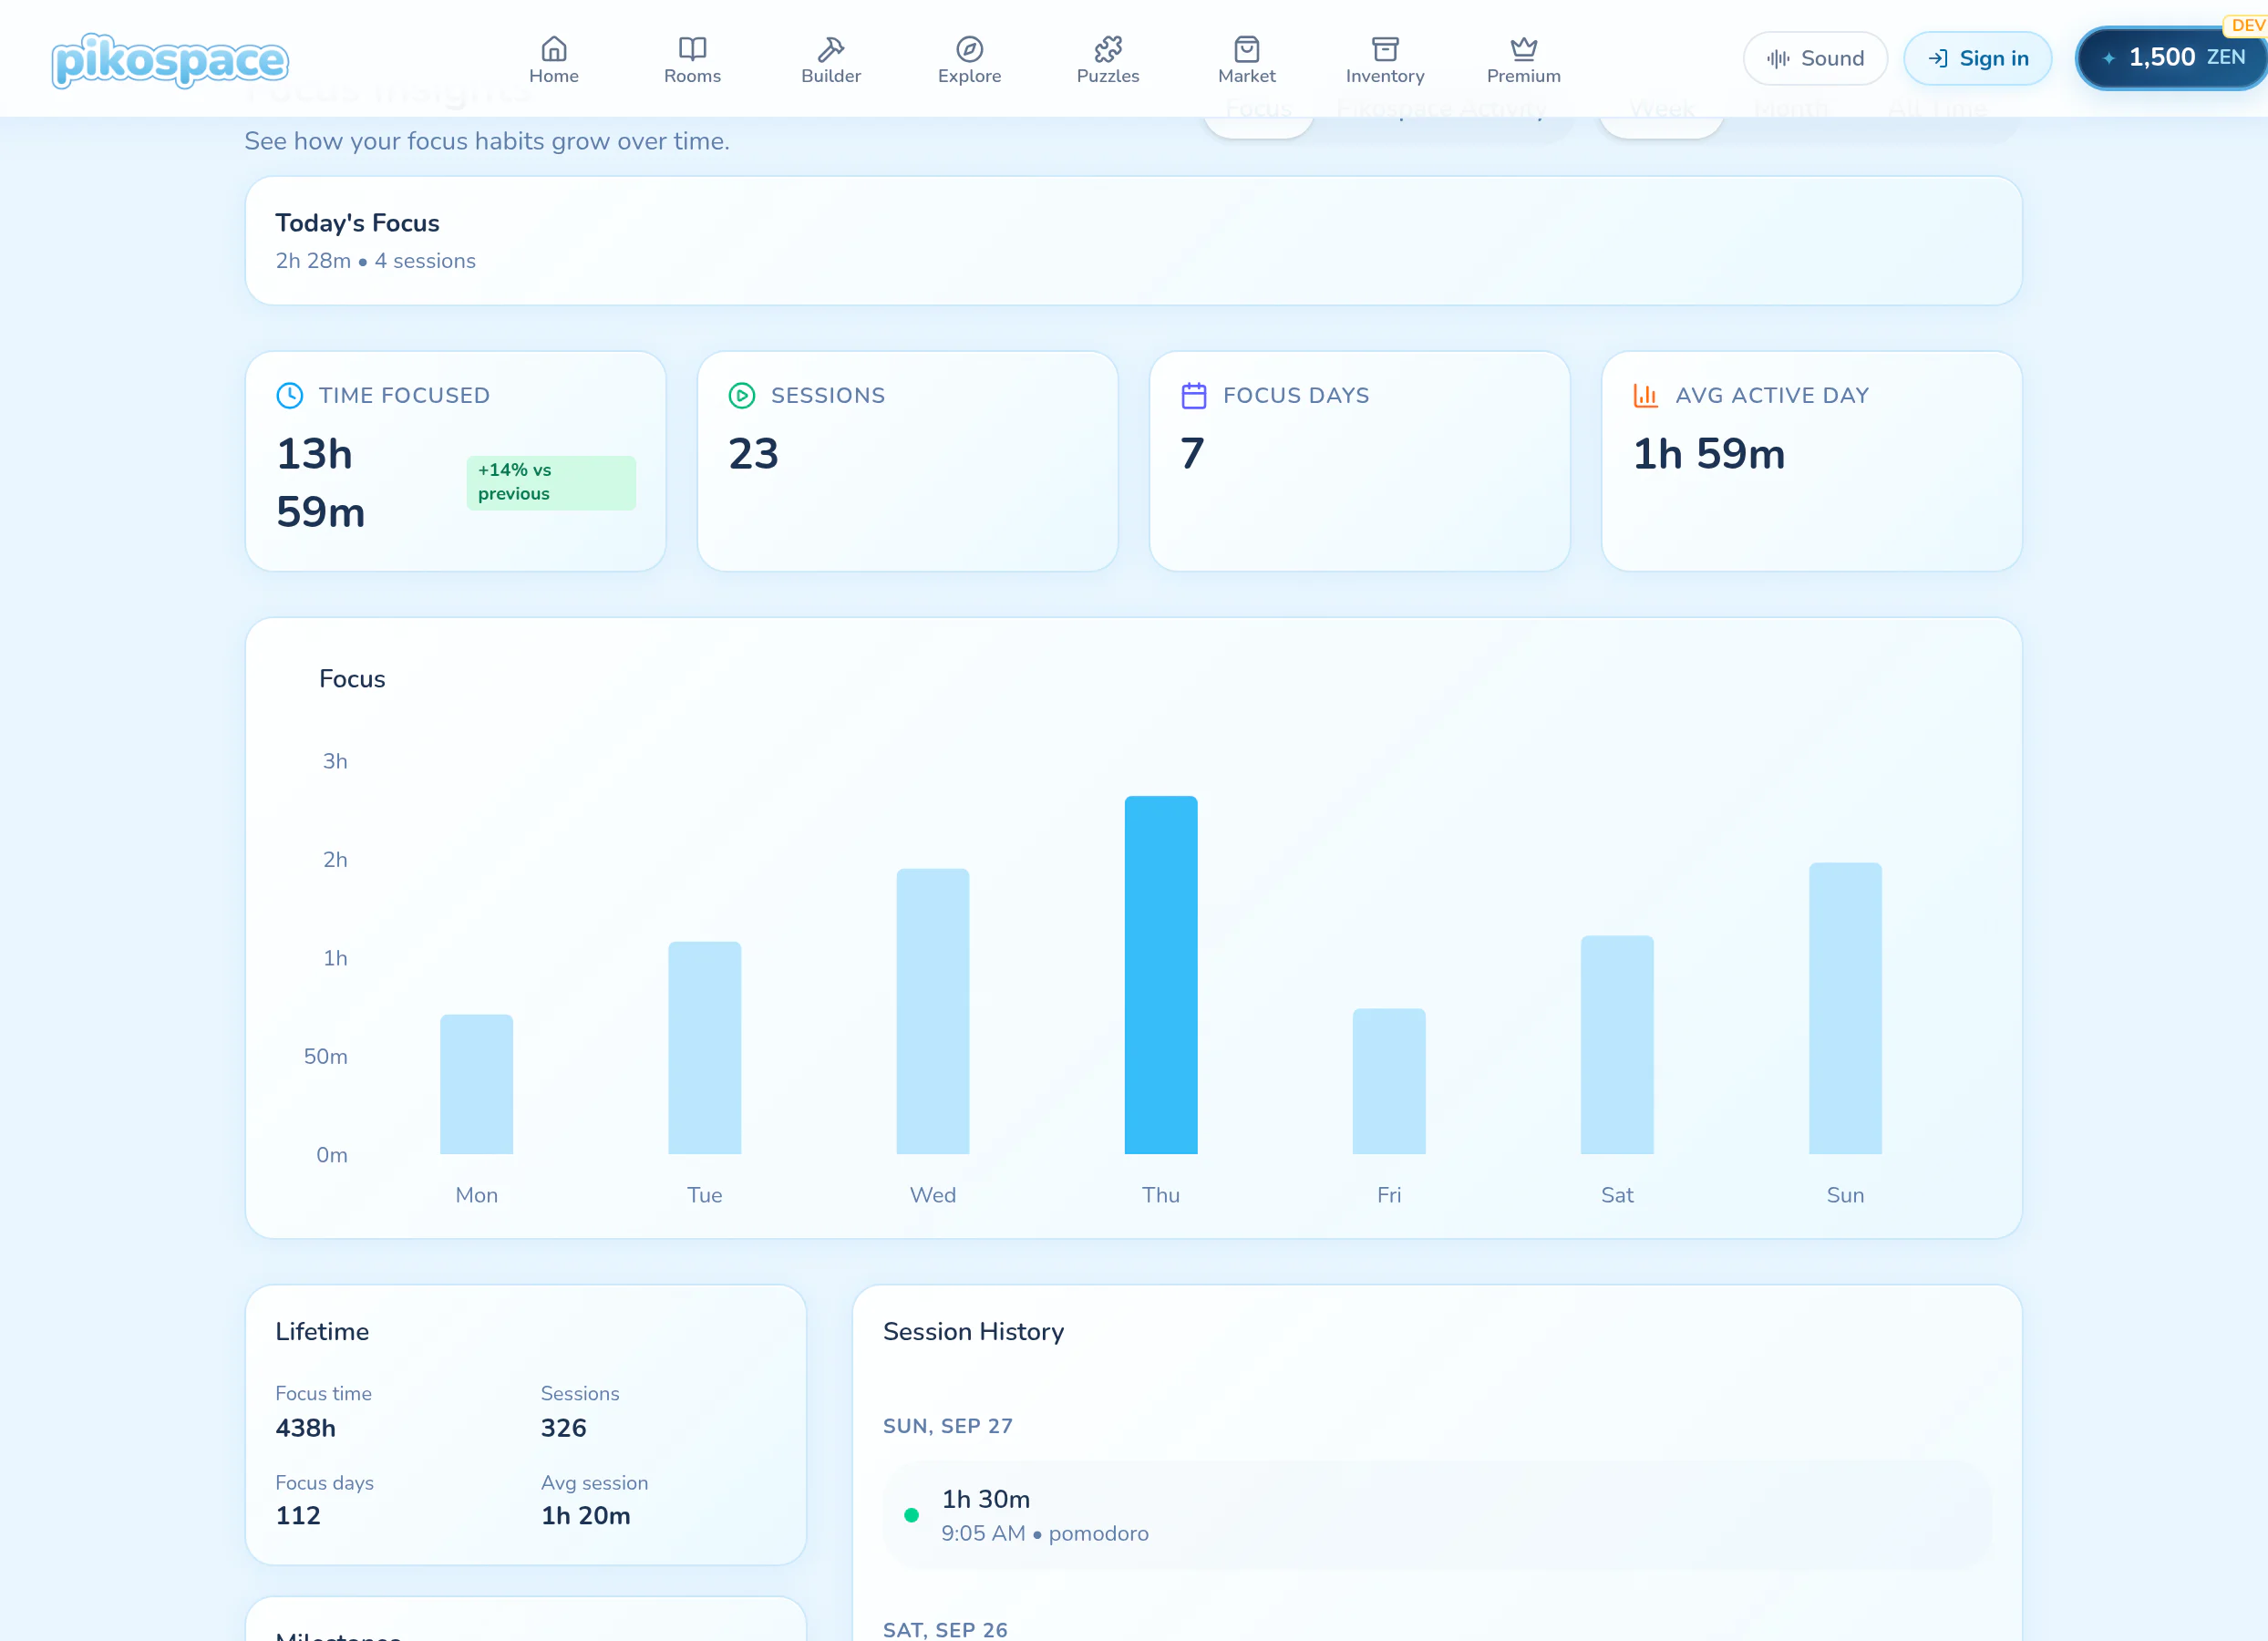2268x1641 pixels.
Task: Open the 1h 30m pomodoro session entry
Action: [x=1437, y=1514]
